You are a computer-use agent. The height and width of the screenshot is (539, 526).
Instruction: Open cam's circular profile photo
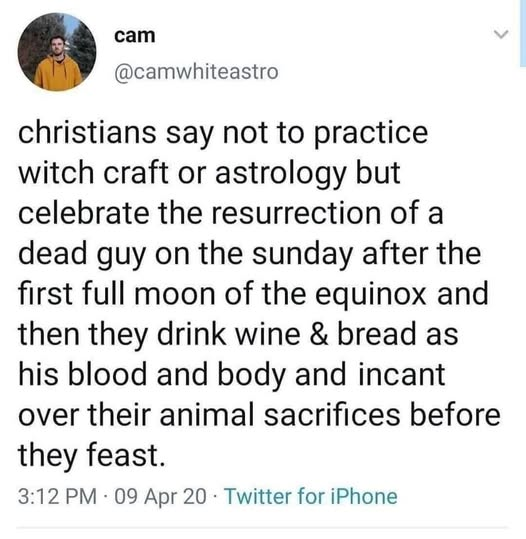point(57,52)
